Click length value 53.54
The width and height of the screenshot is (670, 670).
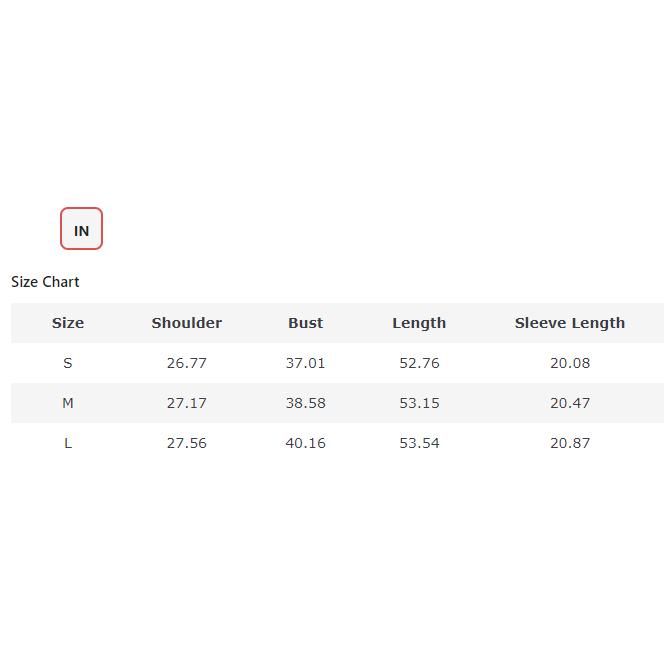[419, 443]
